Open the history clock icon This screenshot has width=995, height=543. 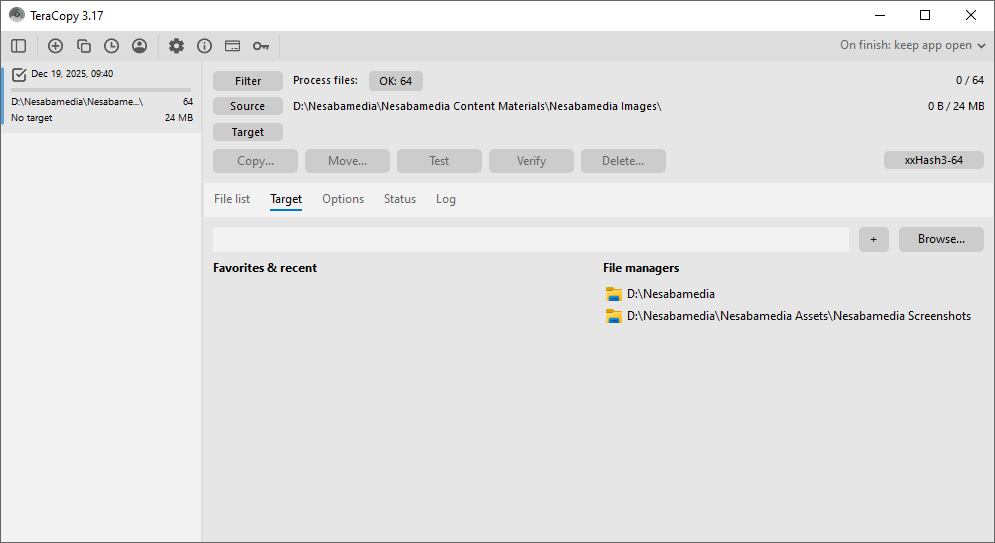click(111, 46)
